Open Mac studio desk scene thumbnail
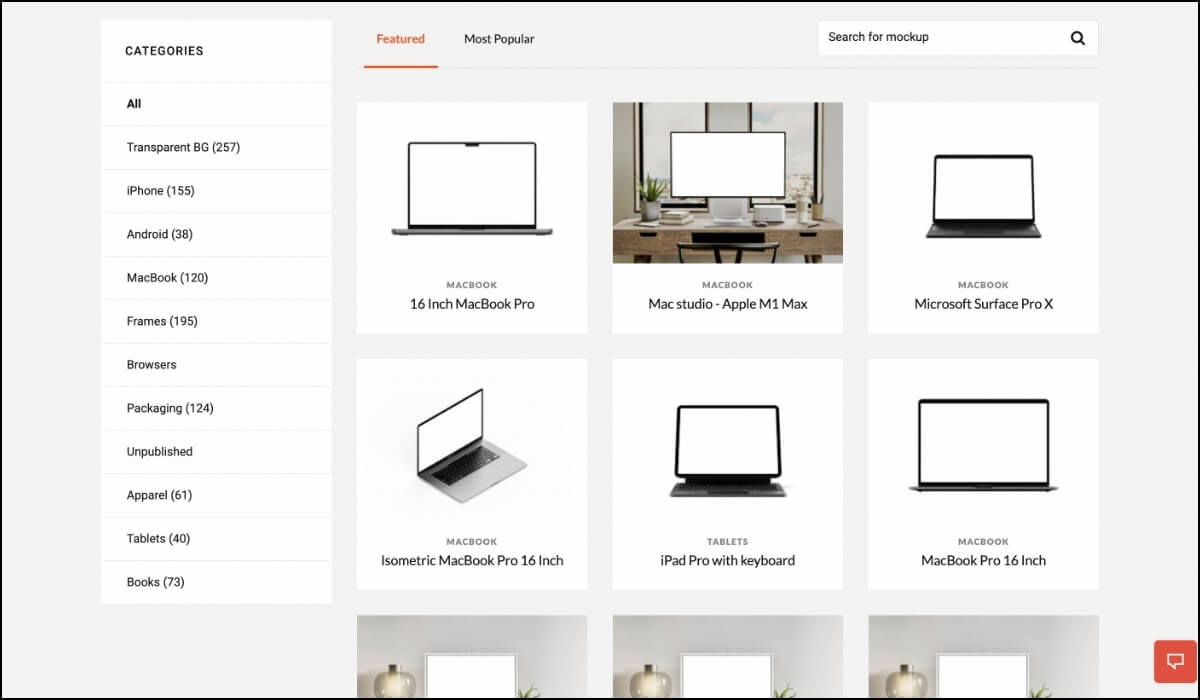 728,183
